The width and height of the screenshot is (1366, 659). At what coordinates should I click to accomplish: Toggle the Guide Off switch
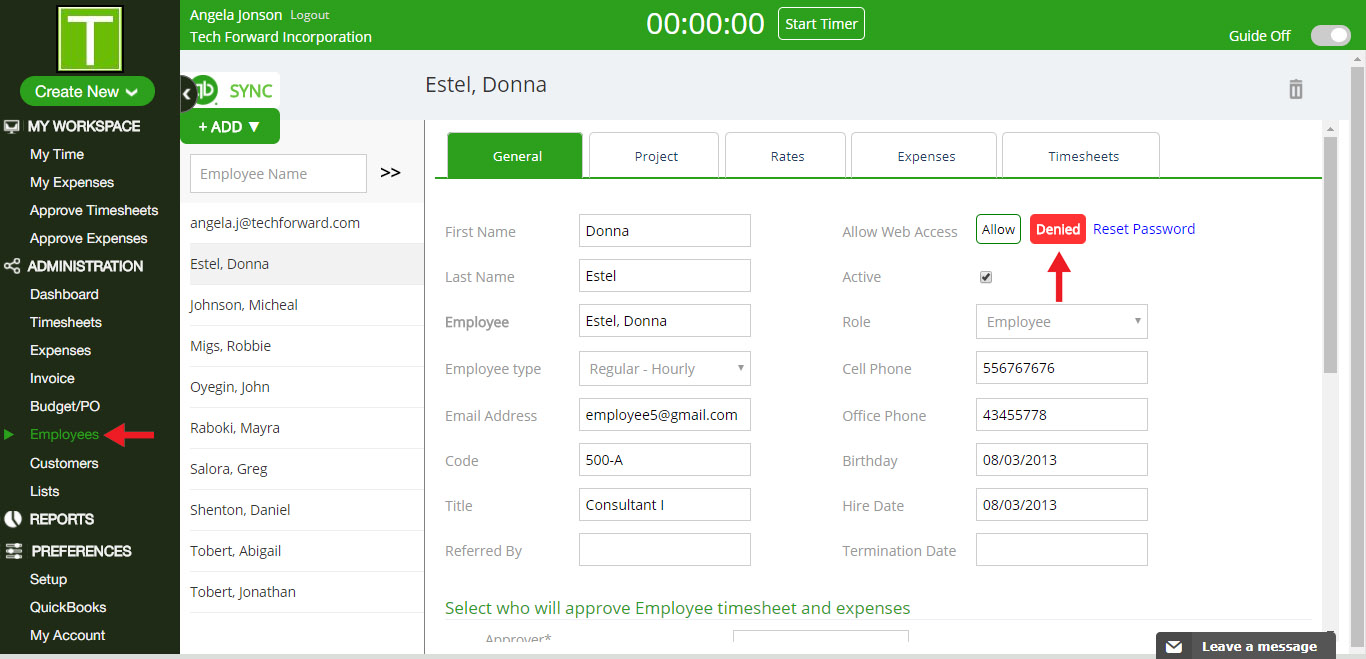tap(1331, 36)
